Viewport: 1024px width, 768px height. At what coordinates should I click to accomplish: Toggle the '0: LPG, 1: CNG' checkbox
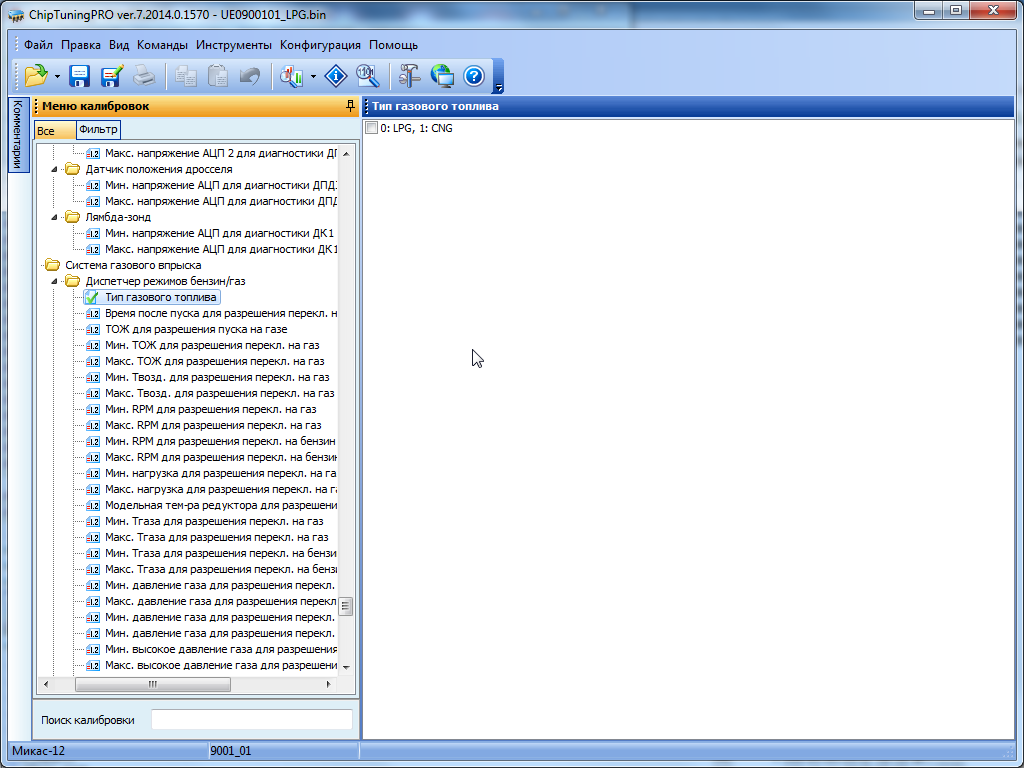coord(372,128)
